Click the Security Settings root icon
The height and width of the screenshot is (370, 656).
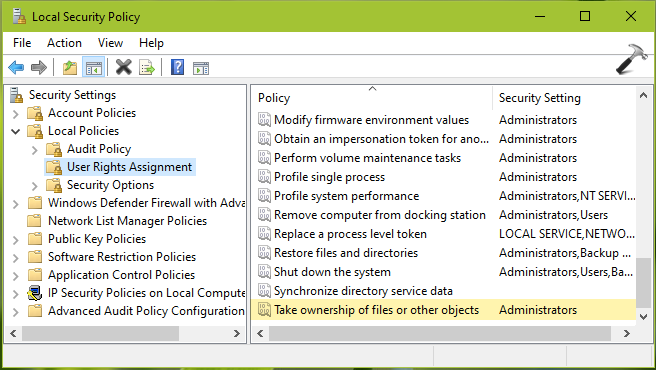(x=16, y=95)
